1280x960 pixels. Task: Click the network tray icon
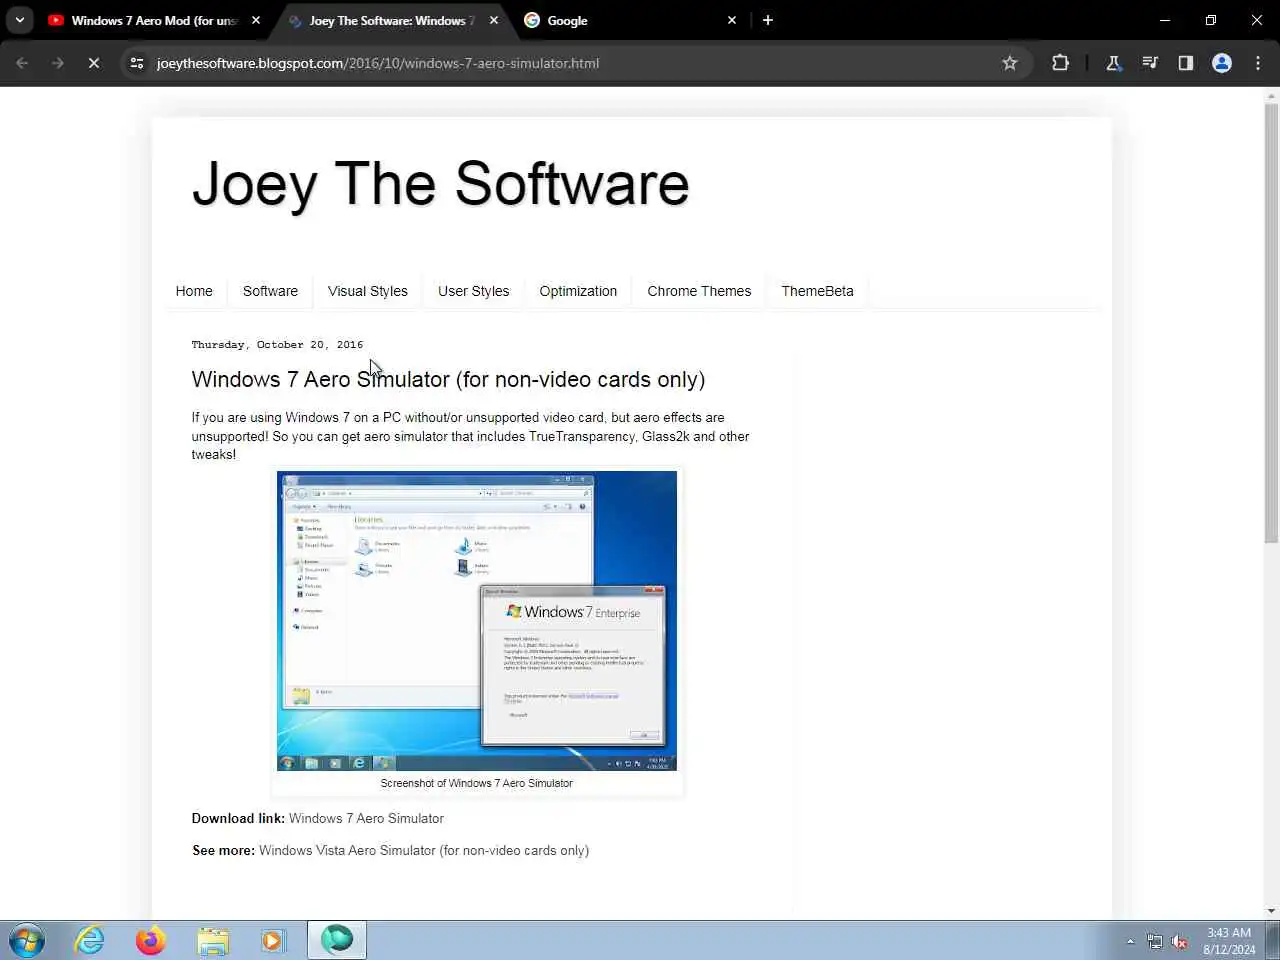(x=1155, y=941)
